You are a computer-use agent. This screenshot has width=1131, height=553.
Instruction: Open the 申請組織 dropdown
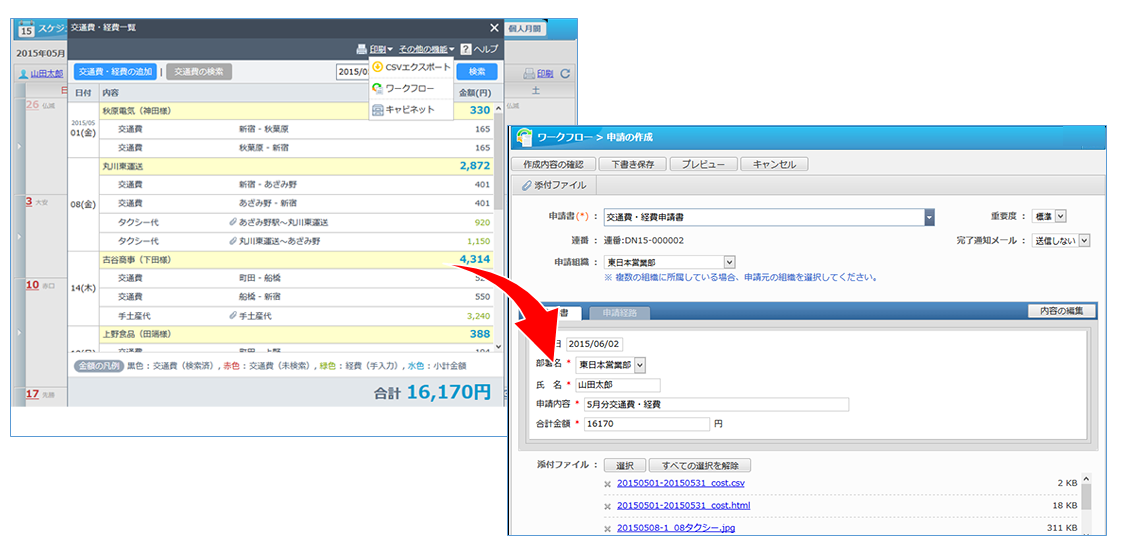(728, 262)
